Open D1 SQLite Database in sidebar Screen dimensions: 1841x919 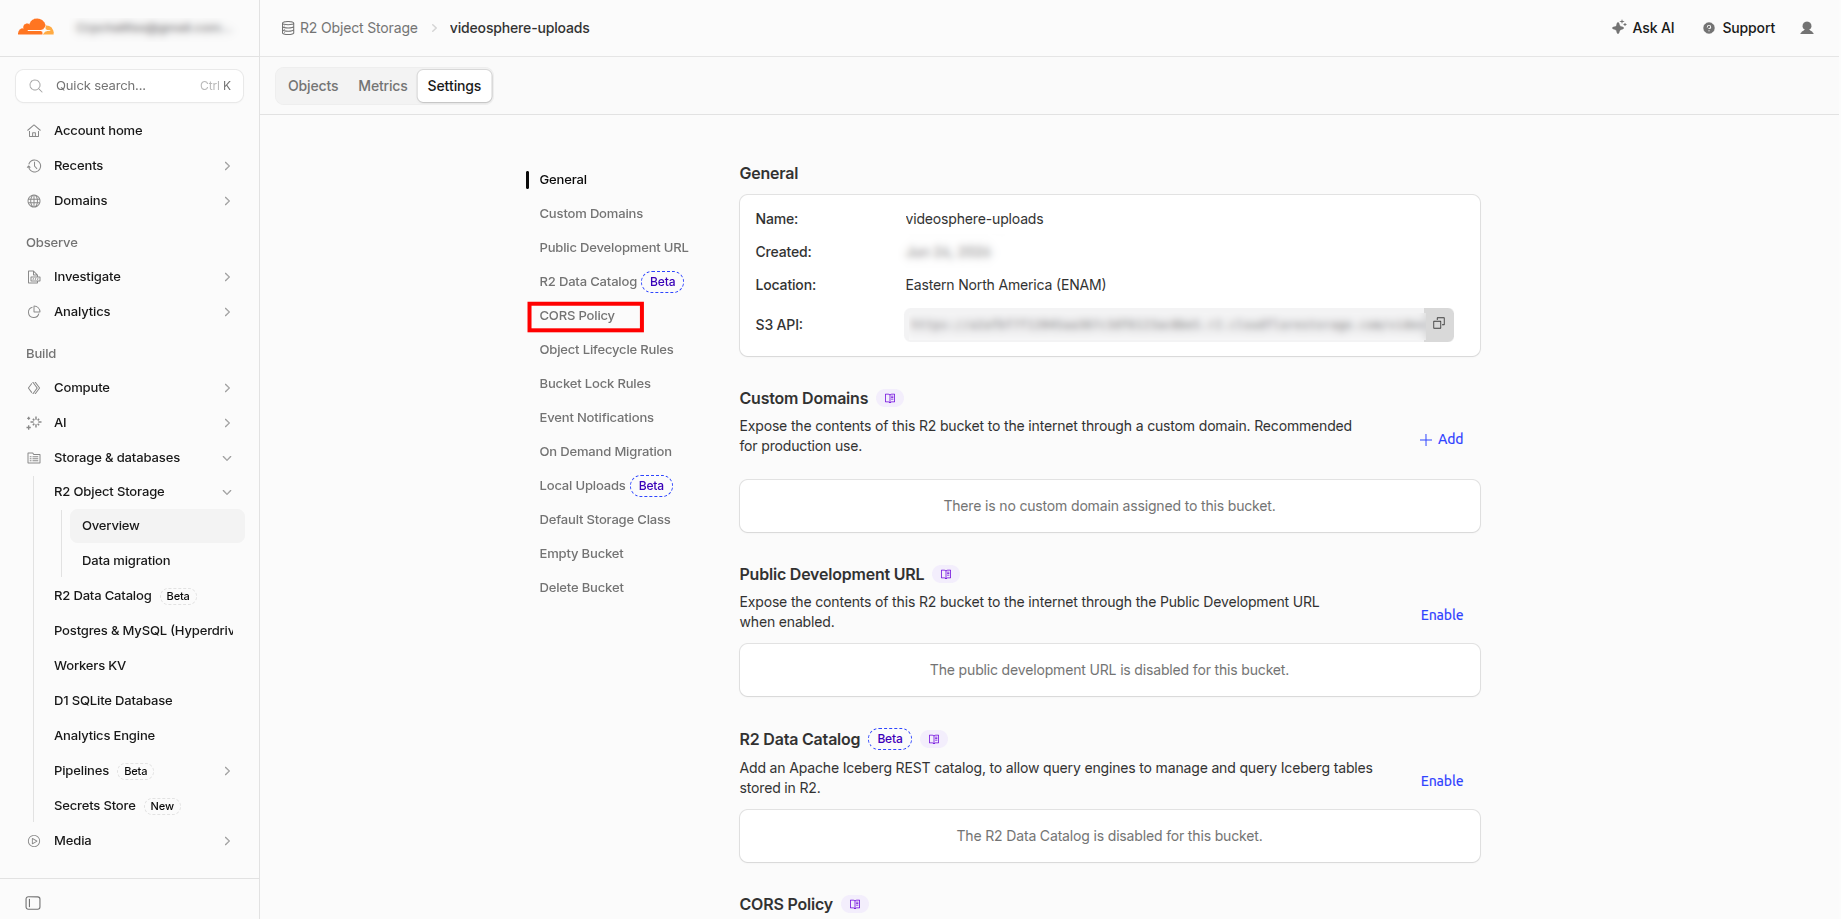[113, 701]
